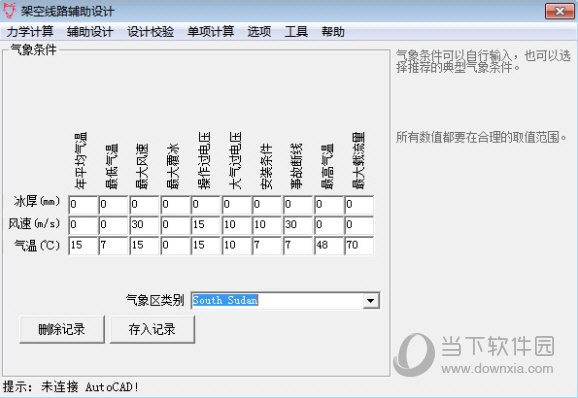The image size is (578, 398).
Task: Click 冰厚 field under 操作过电压
Action: coord(206,205)
